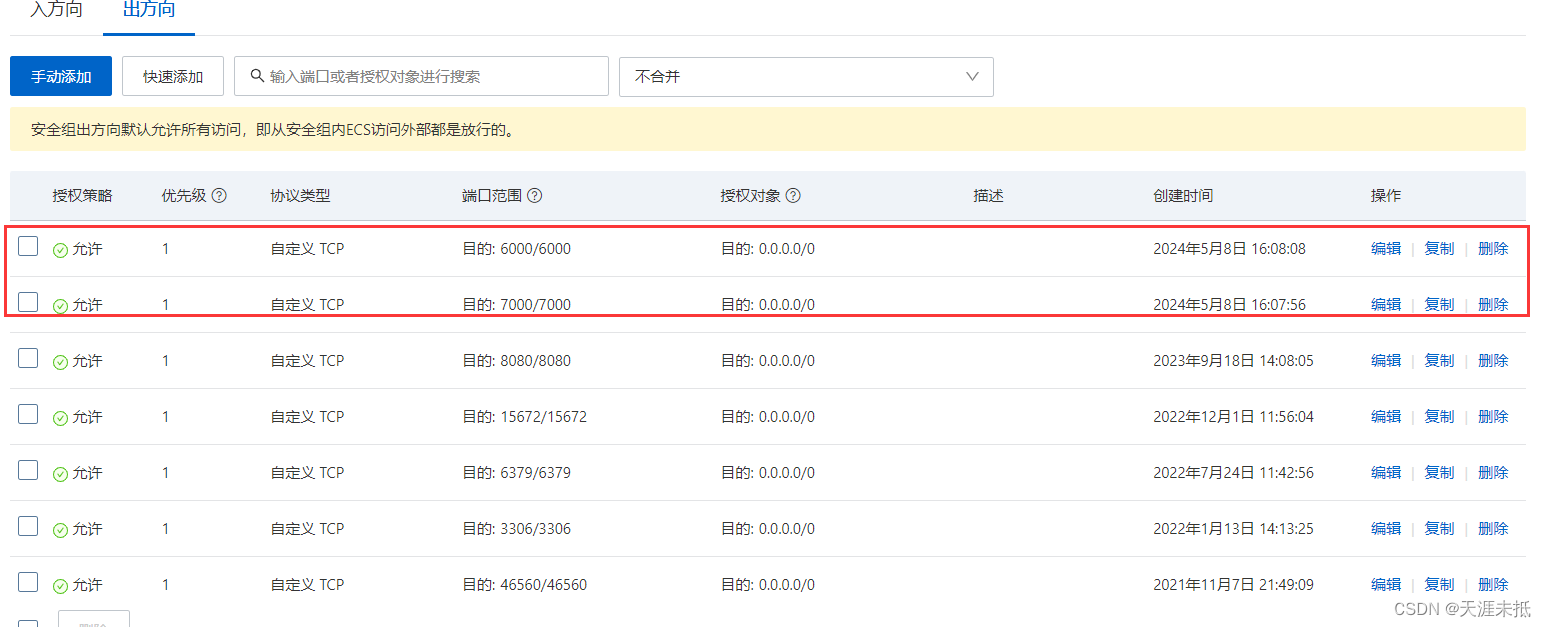Tick checkbox for port 15672/15672 rule
The image size is (1546, 627).
(28, 414)
